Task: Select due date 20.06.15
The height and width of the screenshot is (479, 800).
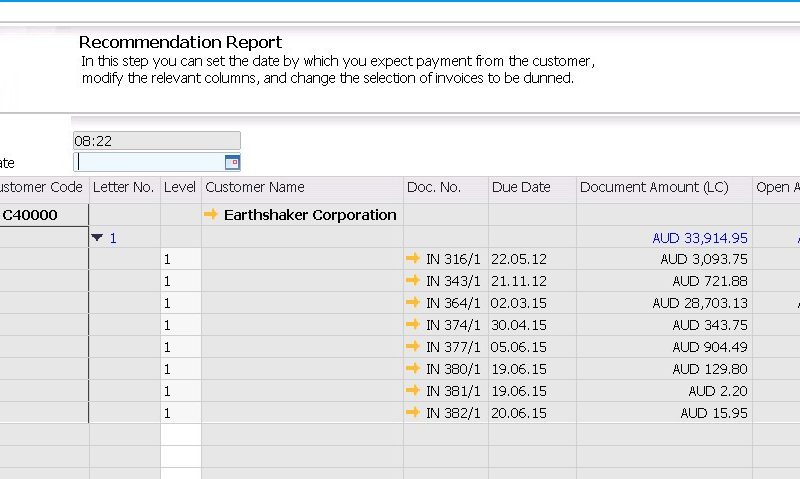Action: pyautogui.click(x=519, y=413)
